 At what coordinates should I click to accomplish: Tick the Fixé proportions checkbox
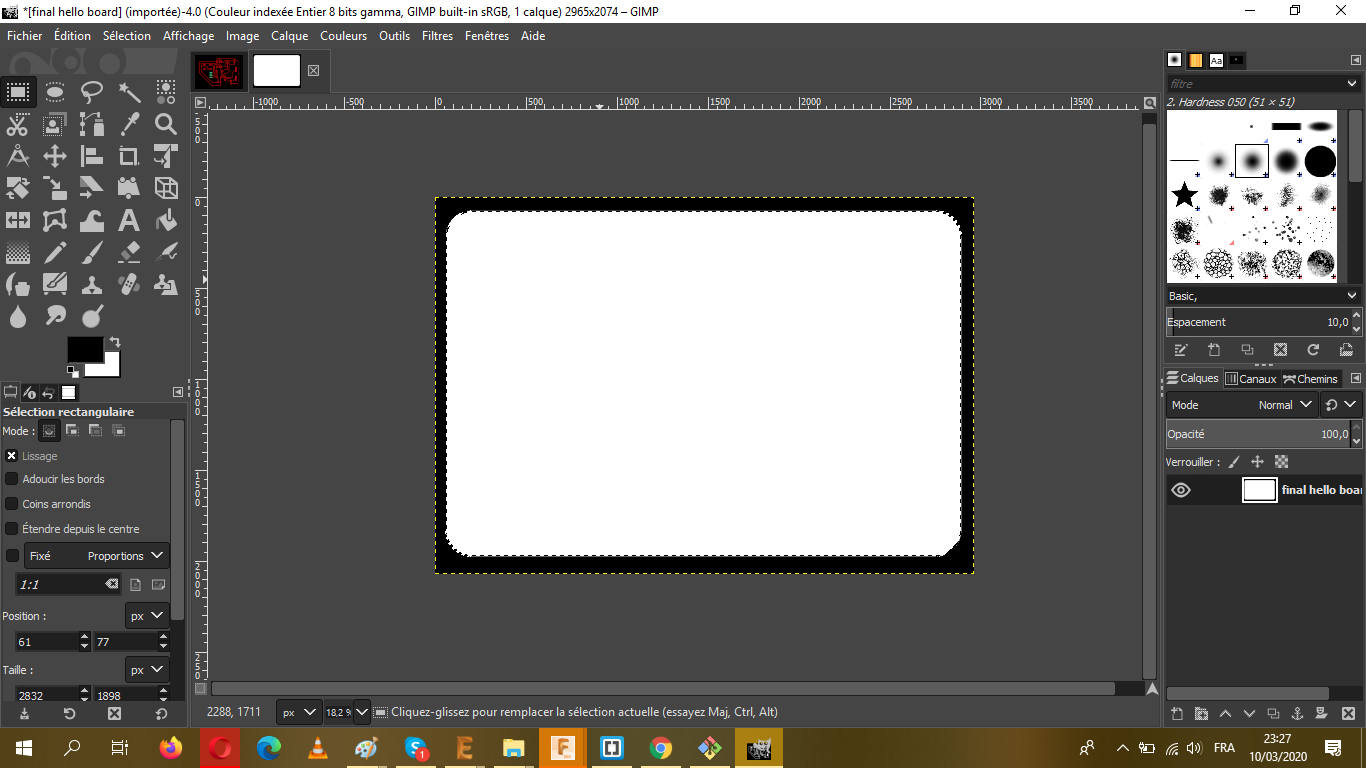[x=12, y=556]
